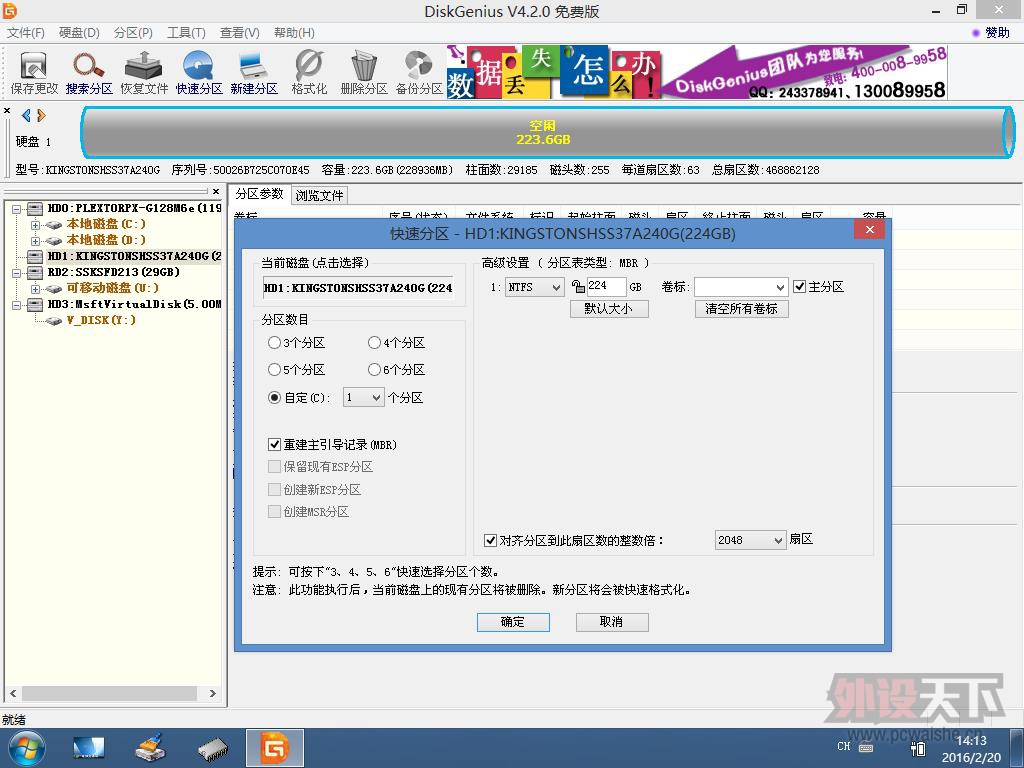Close the disk tree panel
Viewport: 1024px width, 768px height.
[x=216, y=191]
